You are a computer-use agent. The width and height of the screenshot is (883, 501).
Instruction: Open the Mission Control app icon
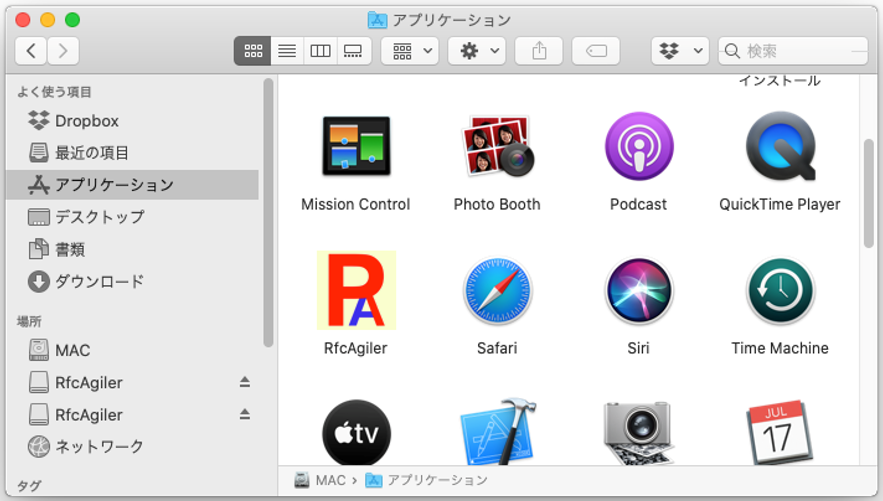356,146
